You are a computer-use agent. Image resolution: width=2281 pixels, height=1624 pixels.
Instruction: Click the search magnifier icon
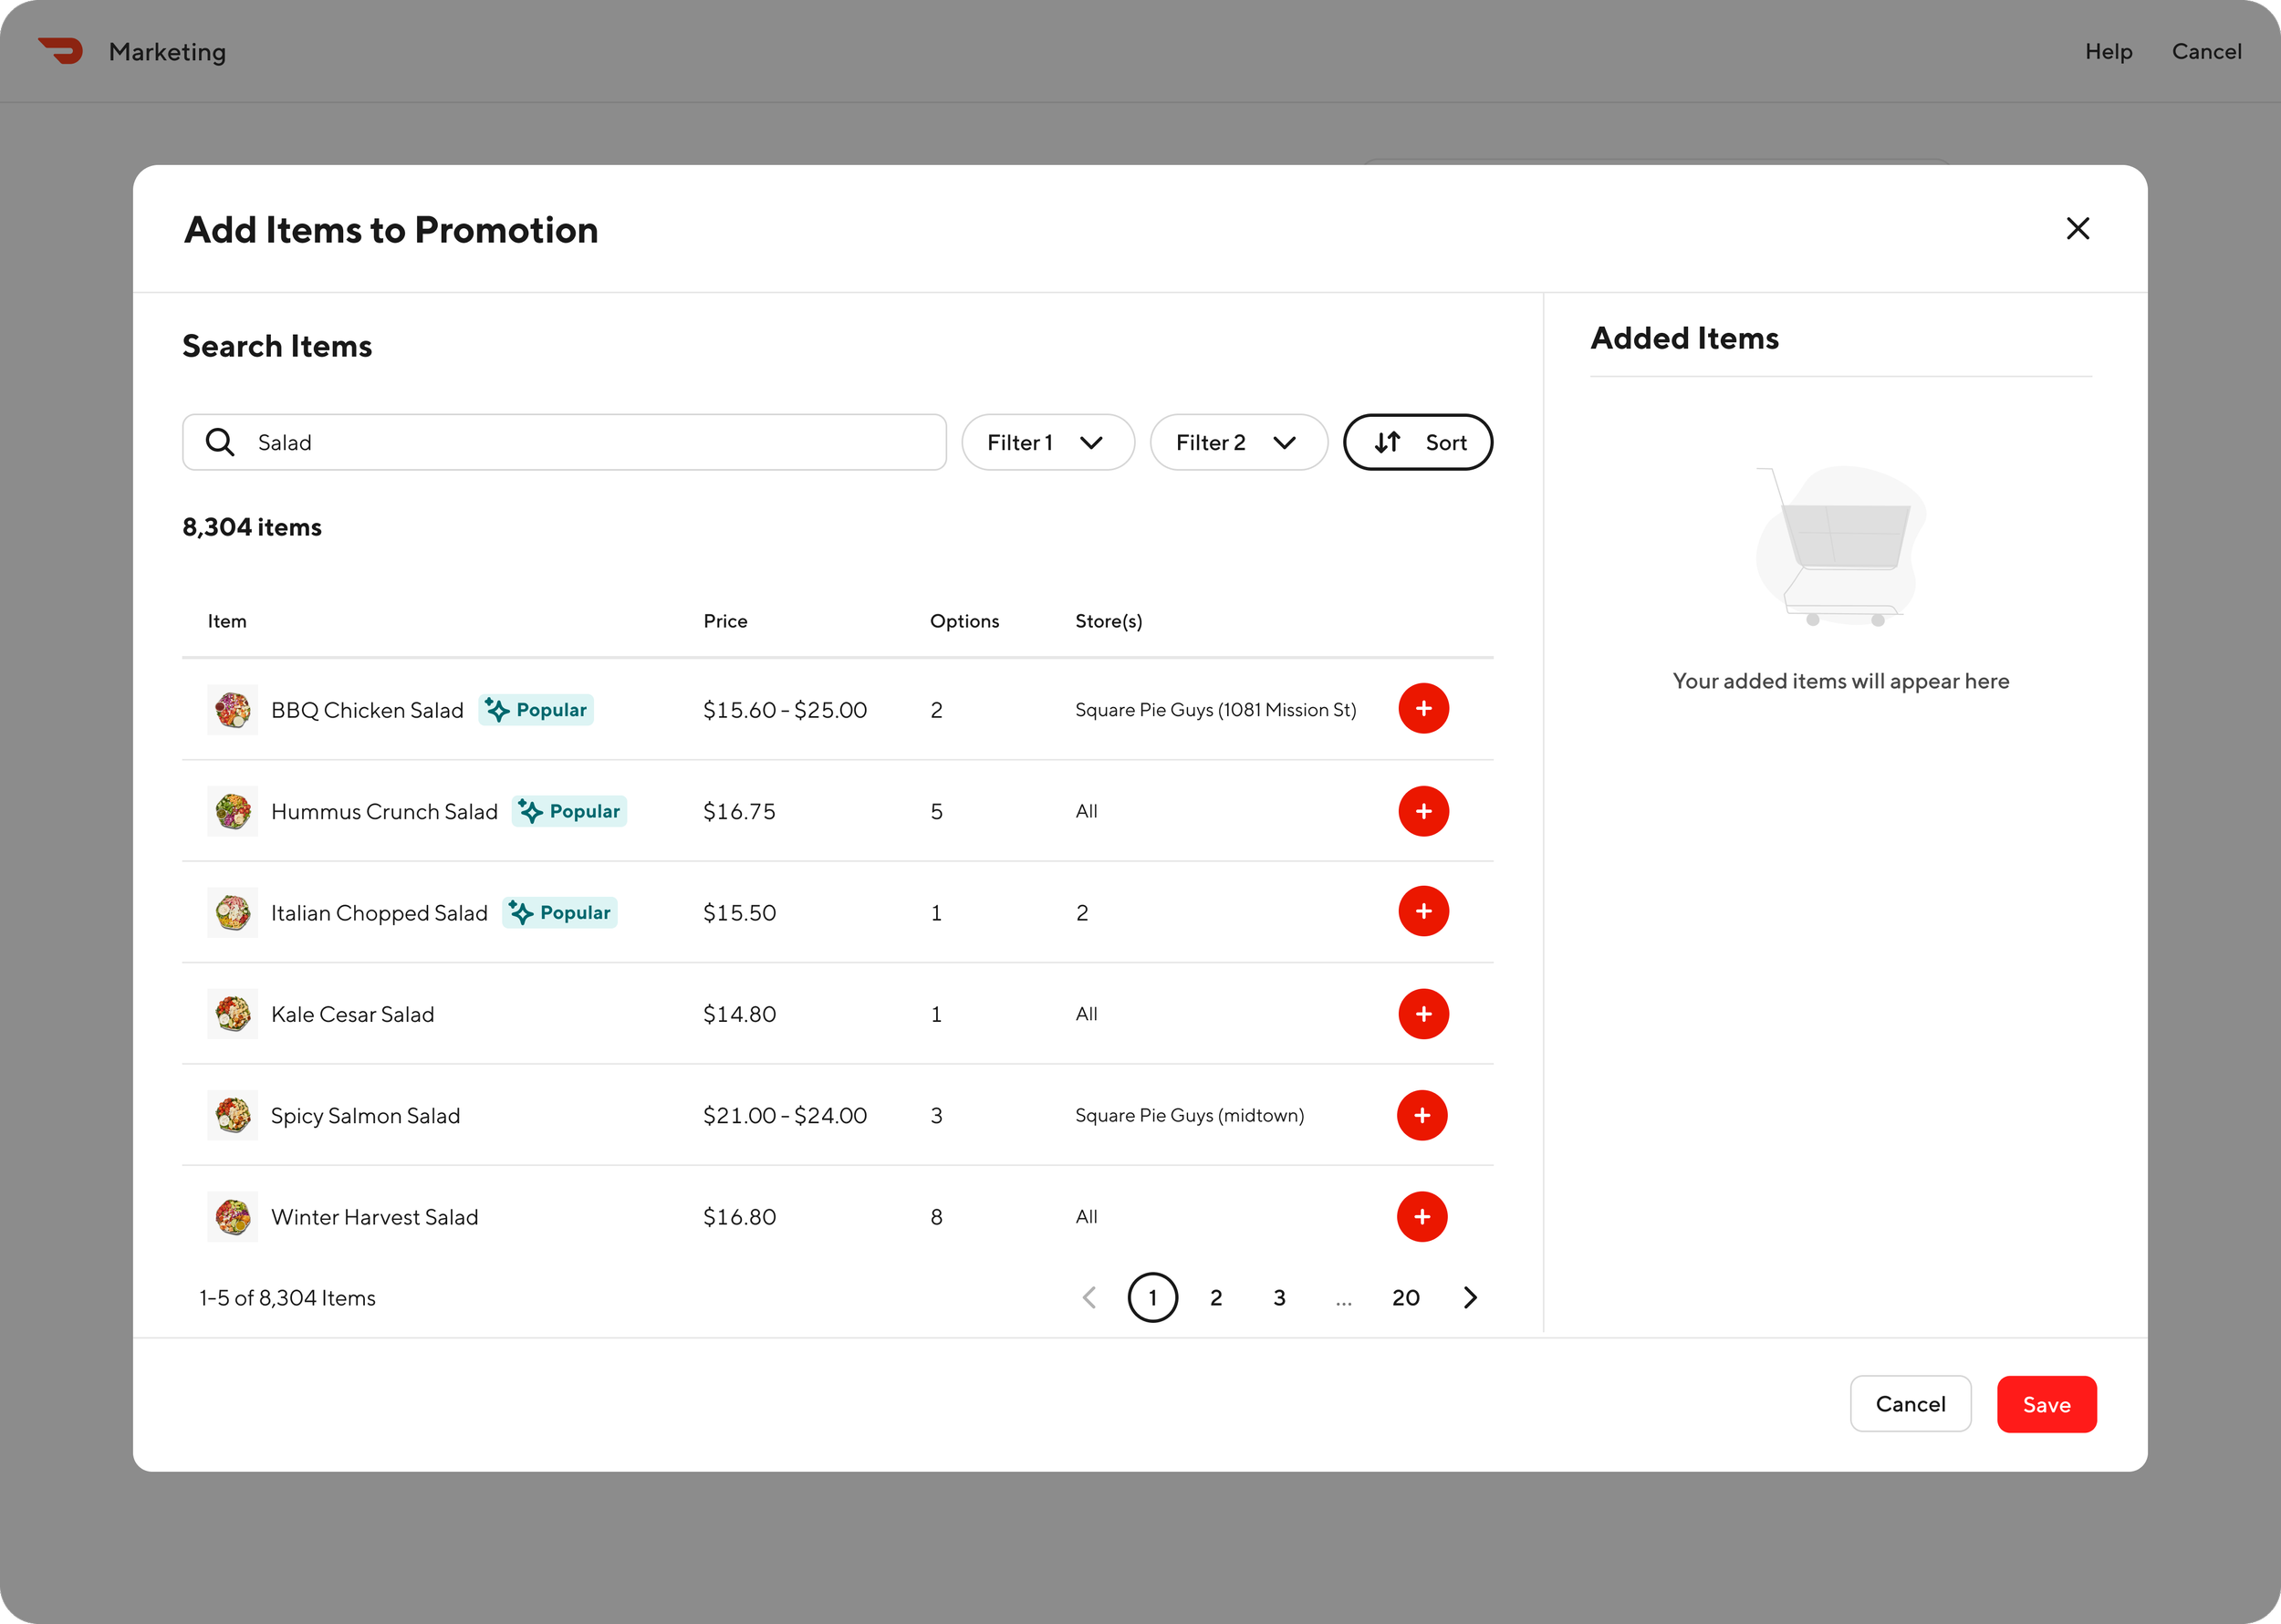tap(220, 442)
